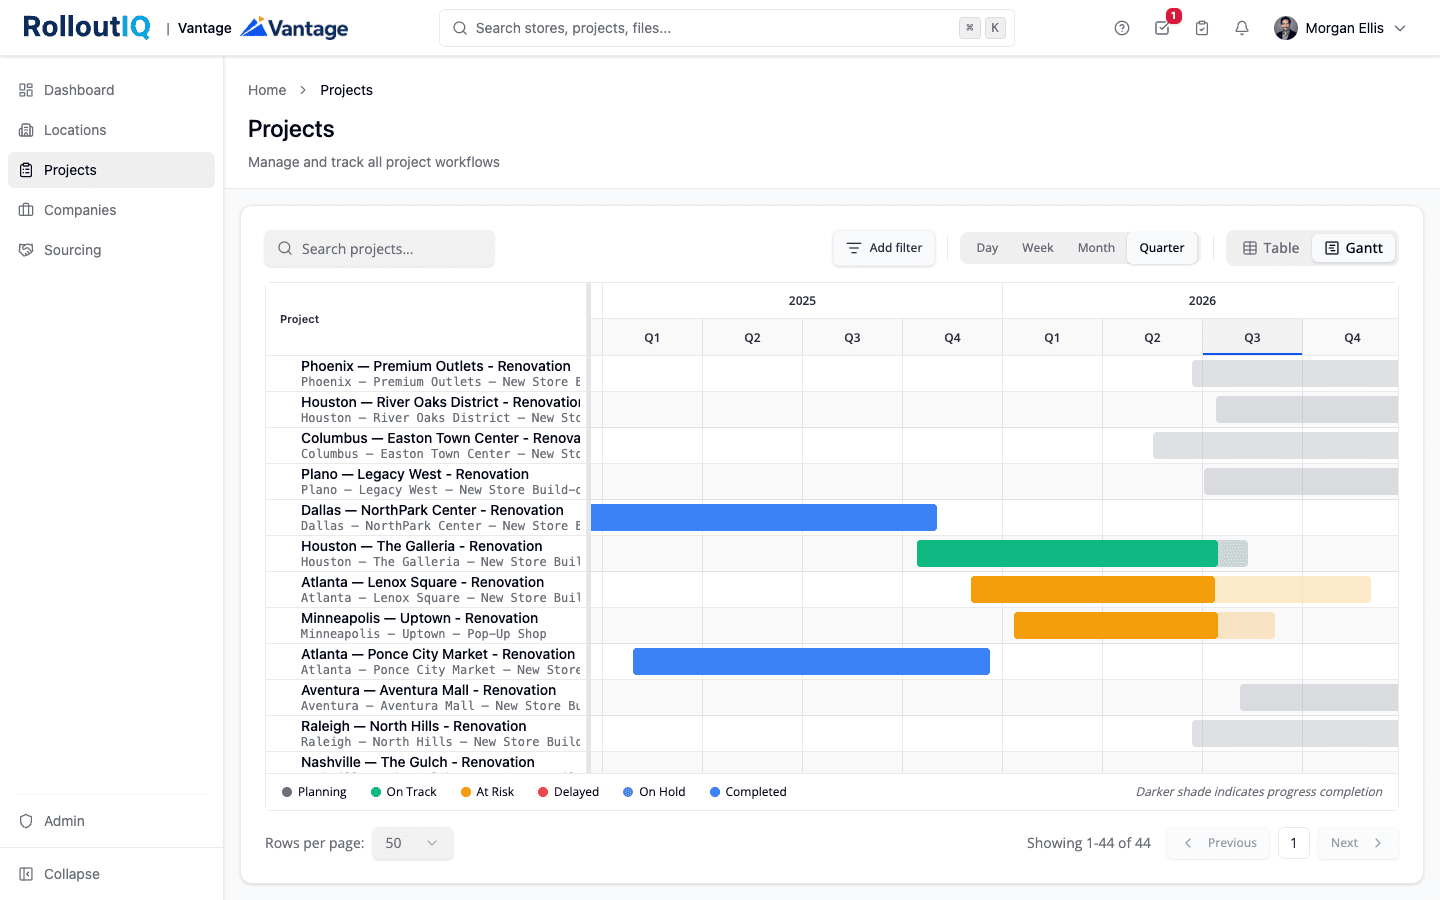This screenshot has height=900, width=1440.
Task: Click the global search field
Action: pyautogui.click(x=727, y=28)
